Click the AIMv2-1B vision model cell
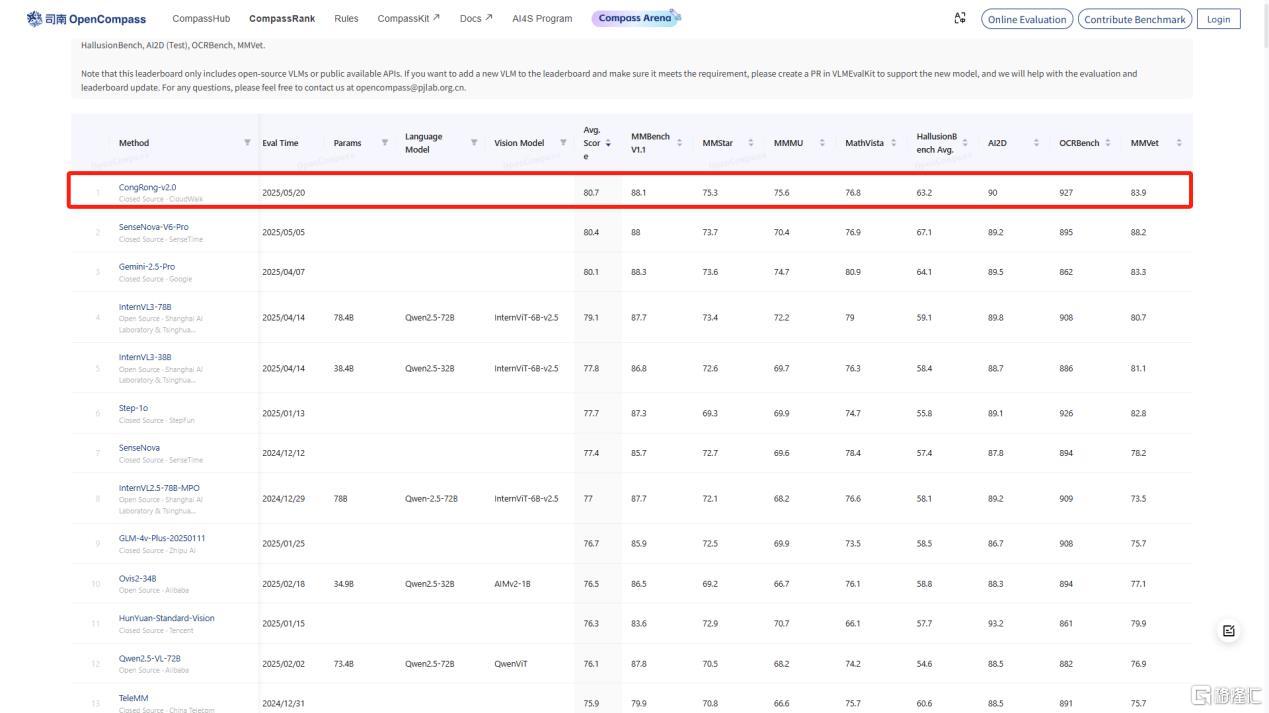Viewport: 1269px width, 713px height. pyautogui.click(x=512, y=583)
